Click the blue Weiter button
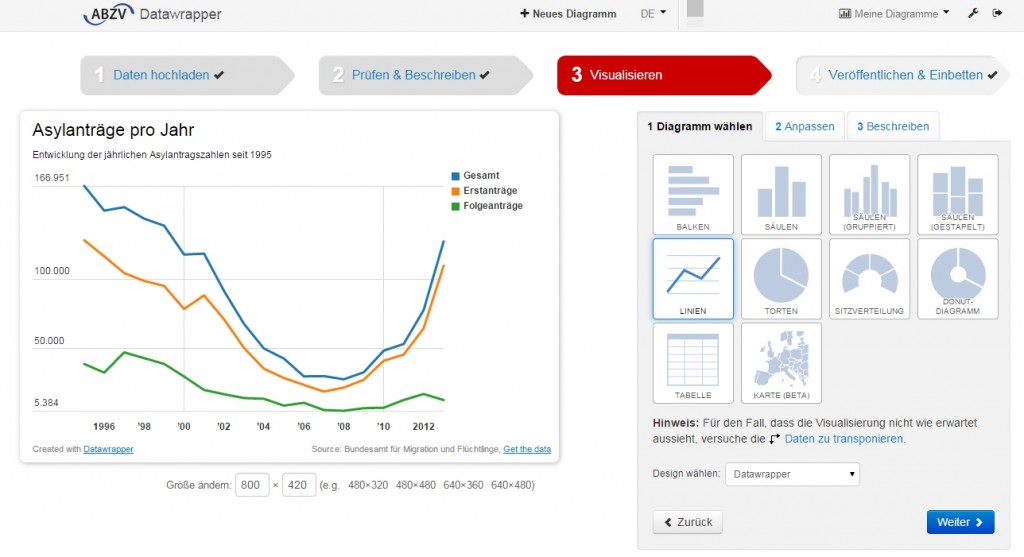The width and height of the screenshot is (1024, 557). pos(960,522)
